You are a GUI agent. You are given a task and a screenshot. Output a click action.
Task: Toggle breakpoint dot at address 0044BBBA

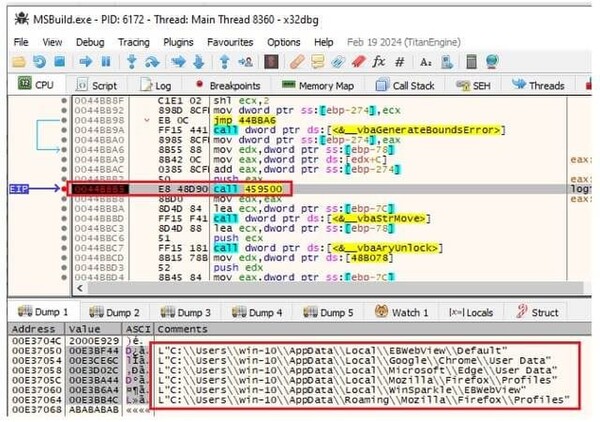click(64, 209)
